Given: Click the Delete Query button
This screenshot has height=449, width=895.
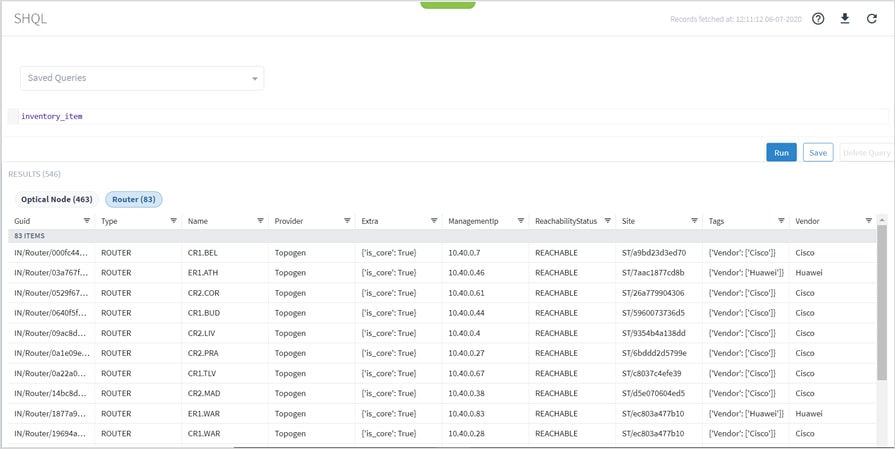Looking at the screenshot, I should 866,152.
